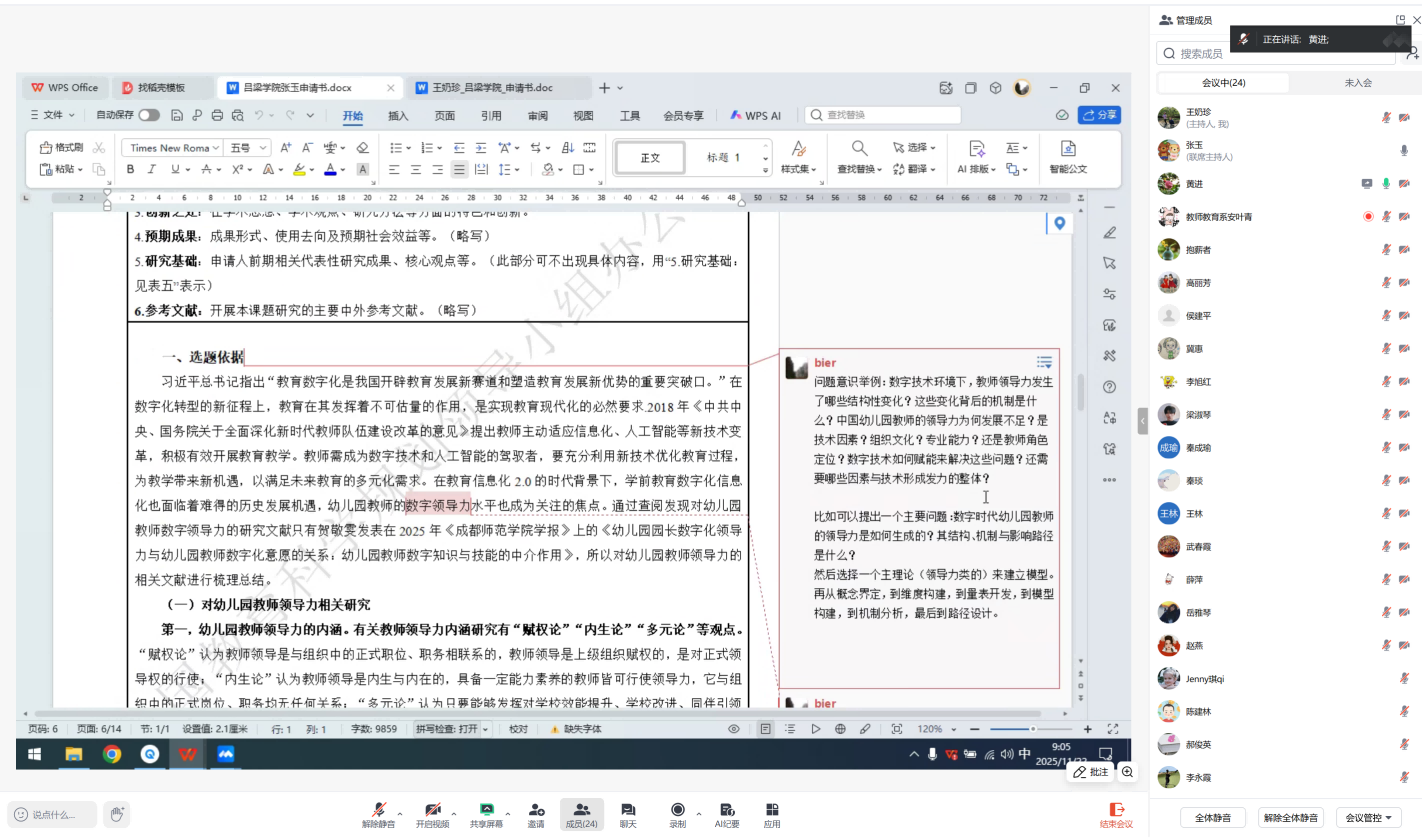Click the 结束会议 end meeting button
This screenshot has width=1422, height=839.
point(1116,815)
